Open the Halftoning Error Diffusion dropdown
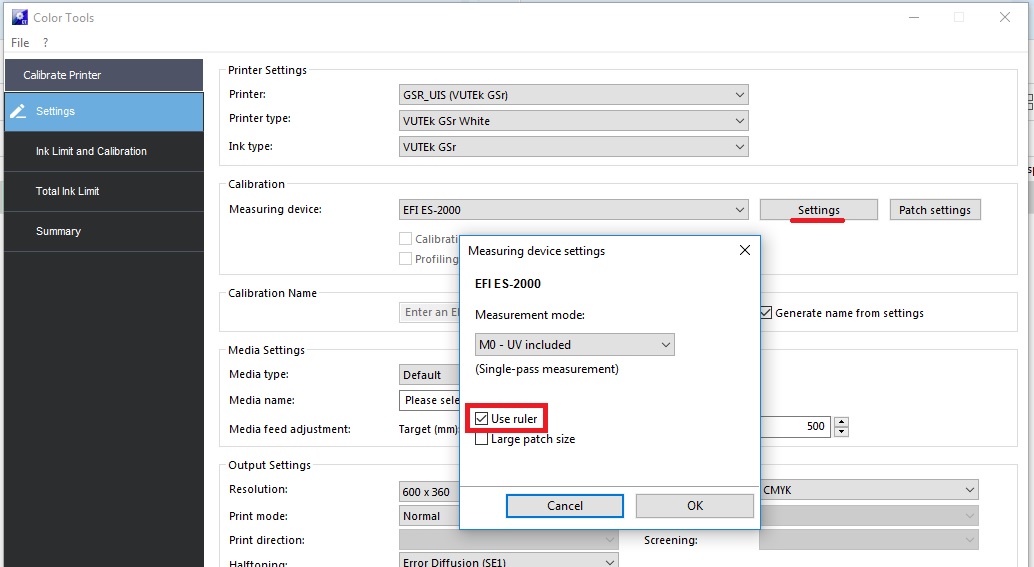1034x567 pixels. [x=508, y=561]
